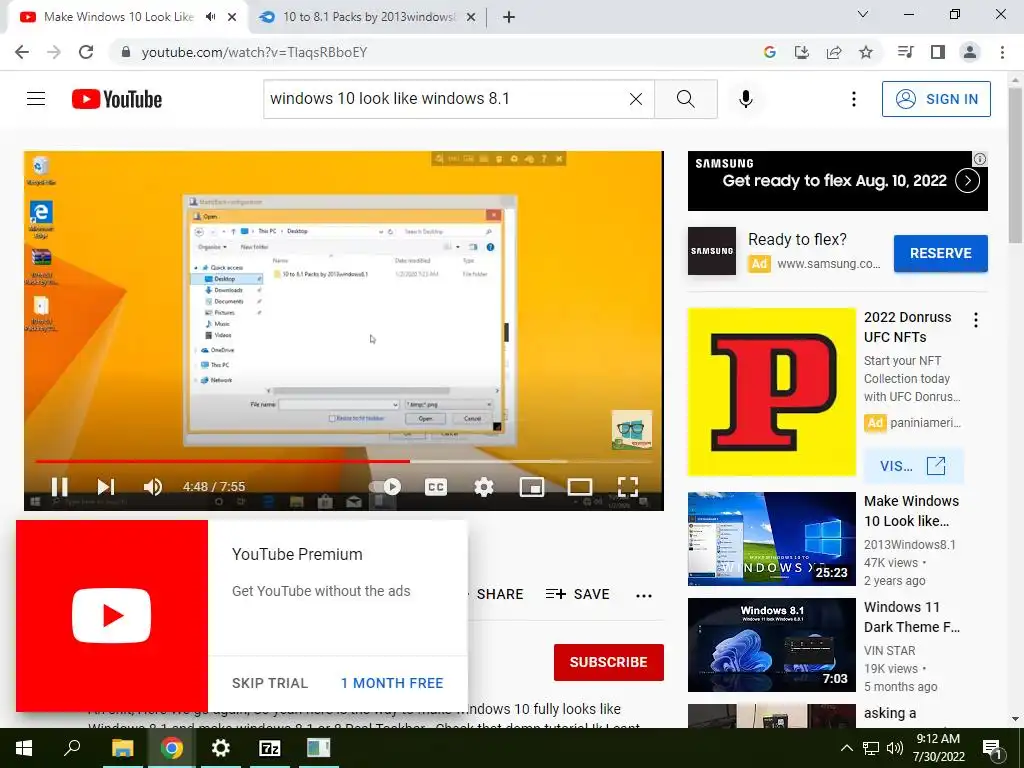Open more actions ellipsis under video
The width and height of the screenshot is (1024, 768).
tap(644, 596)
